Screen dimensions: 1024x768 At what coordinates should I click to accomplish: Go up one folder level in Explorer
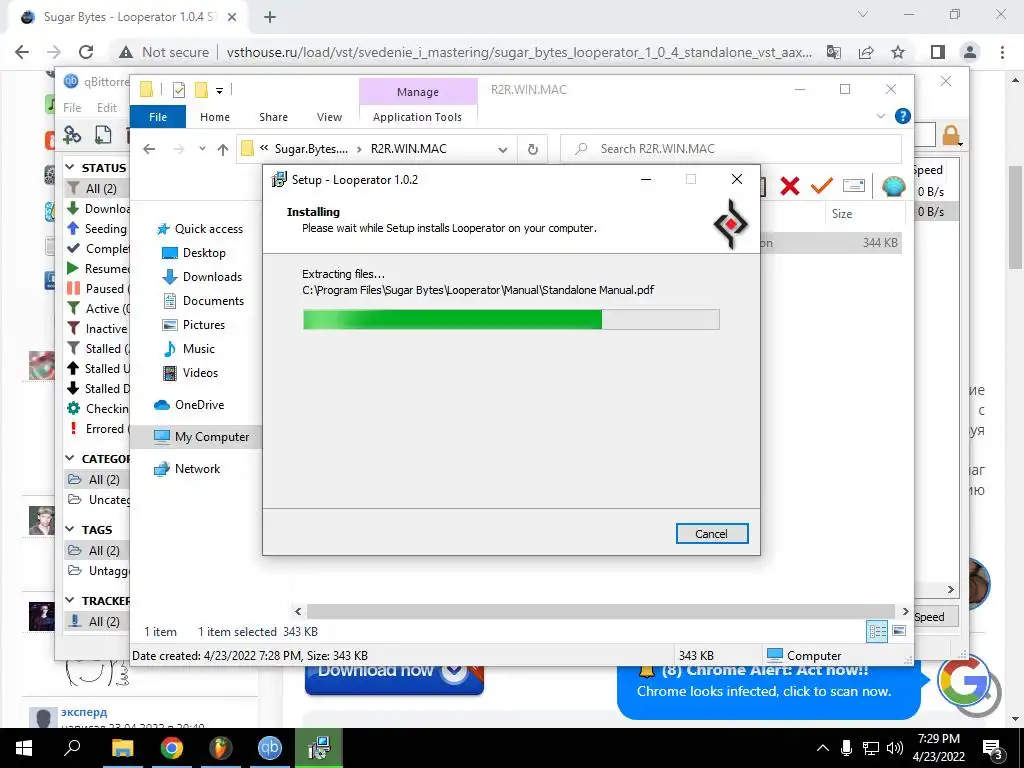coord(223,149)
